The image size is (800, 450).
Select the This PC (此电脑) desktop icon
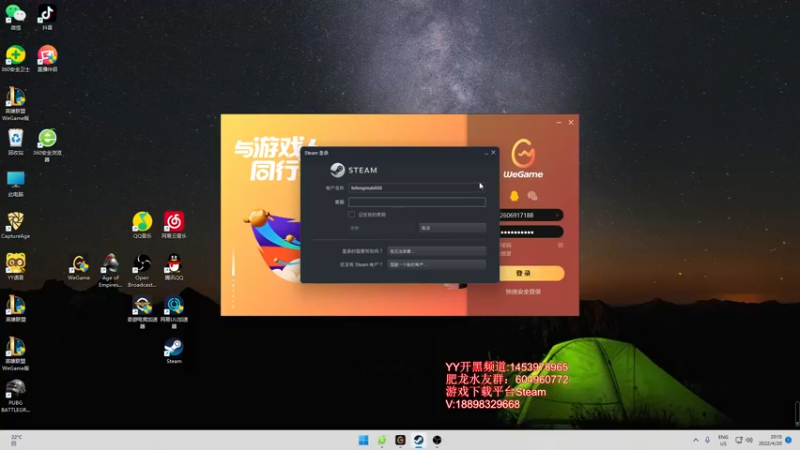16,184
